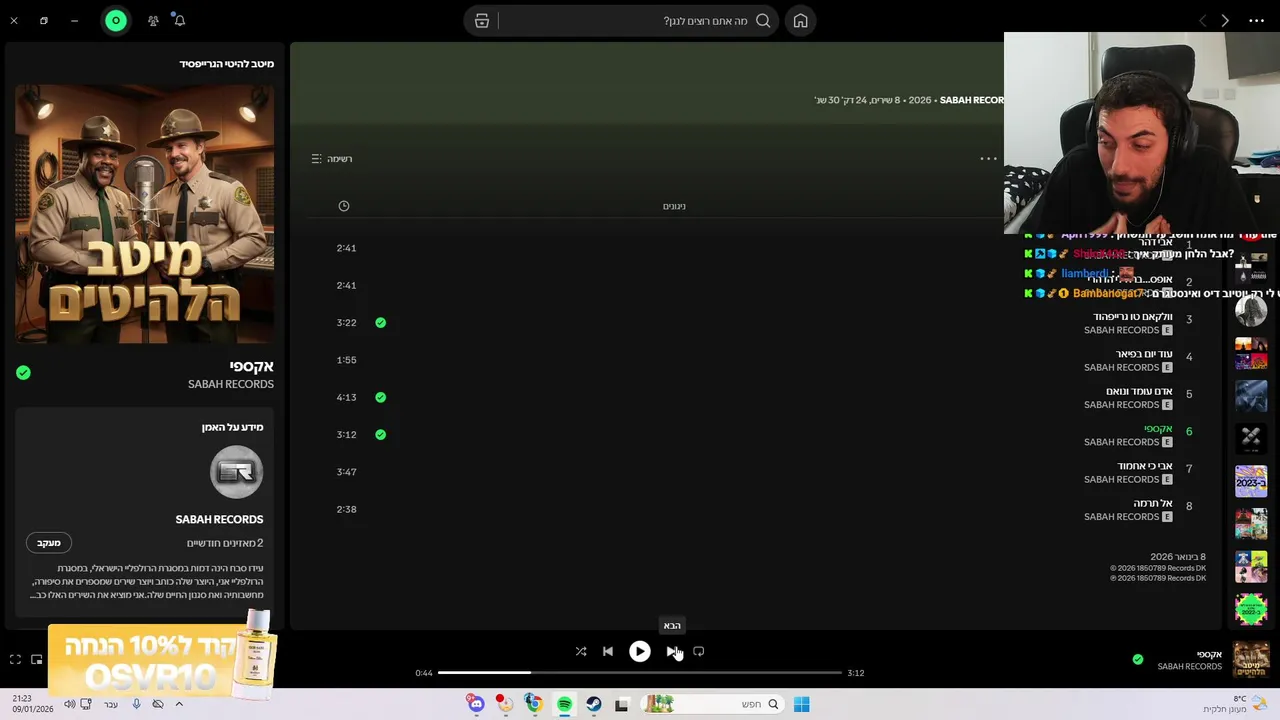Viewport: 1280px width, 720px height.
Task: Open the notifications bell
Action: [179, 20]
